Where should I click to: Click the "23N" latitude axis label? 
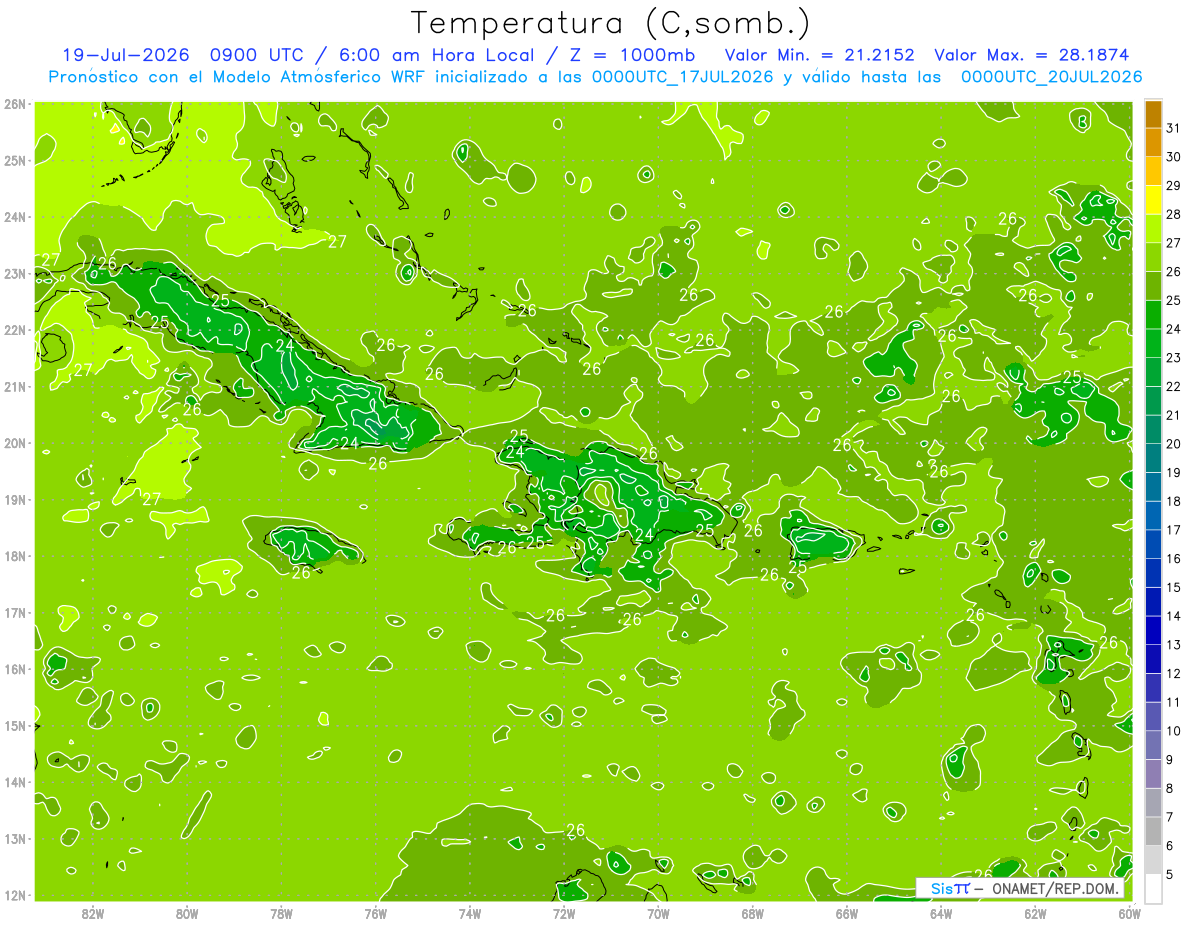pos(14,274)
